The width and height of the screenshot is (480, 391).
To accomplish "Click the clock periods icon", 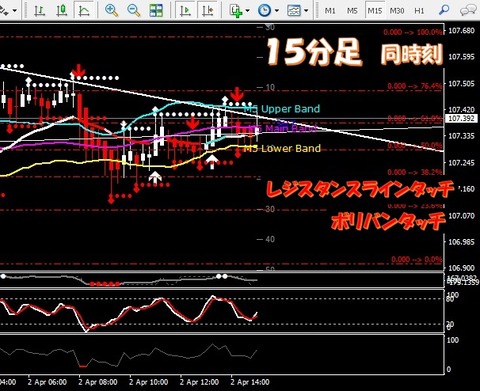I will point(264,11).
